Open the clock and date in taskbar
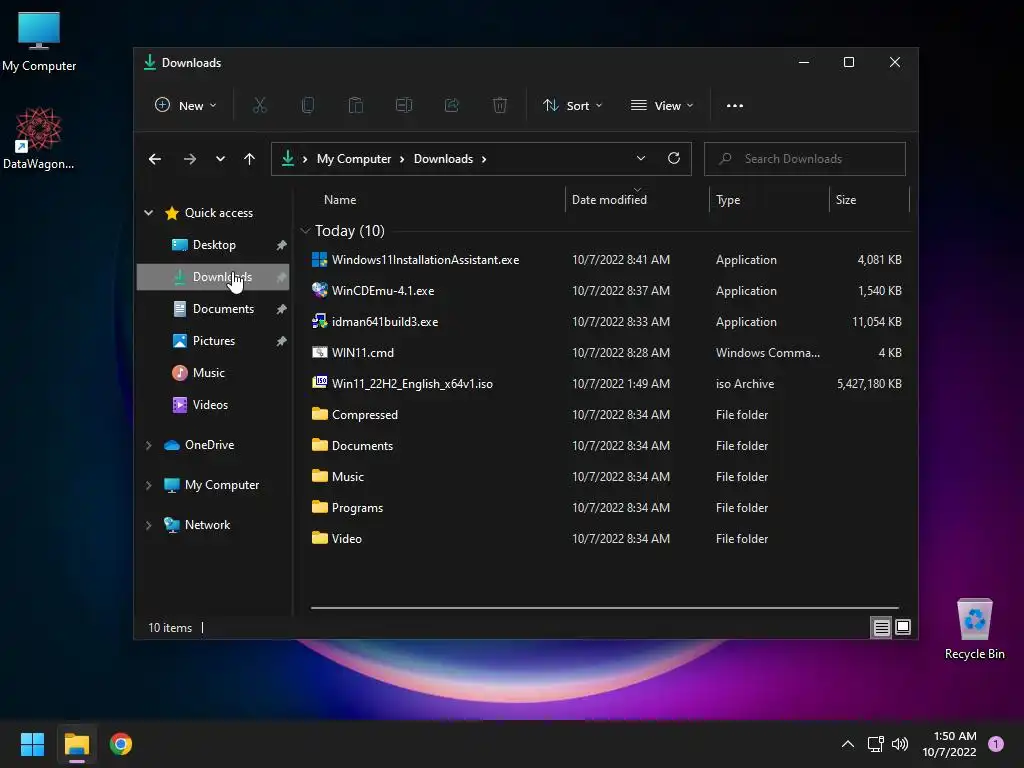This screenshot has width=1024, height=768. tap(950, 744)
